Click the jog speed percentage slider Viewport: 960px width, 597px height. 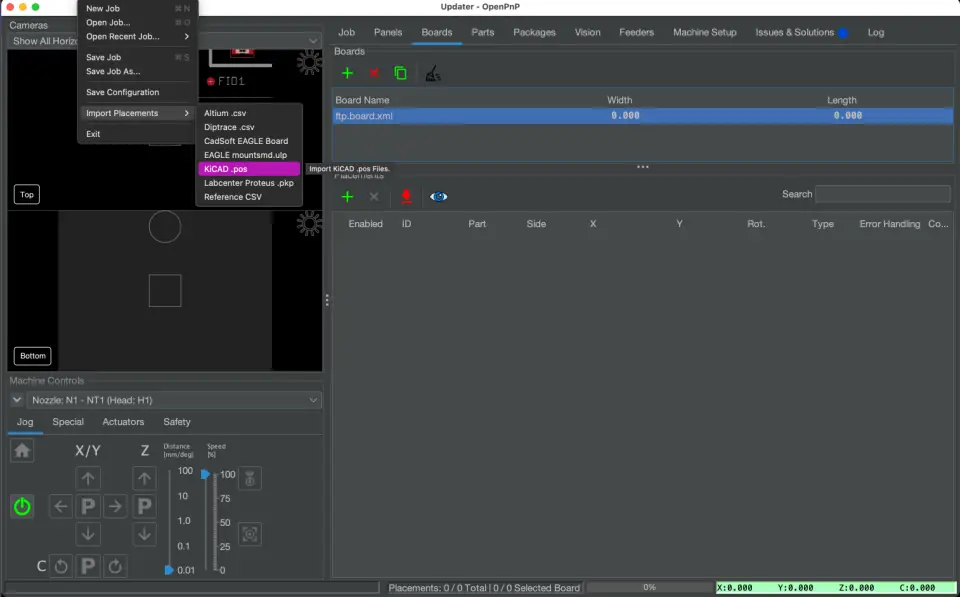(207, 520)
